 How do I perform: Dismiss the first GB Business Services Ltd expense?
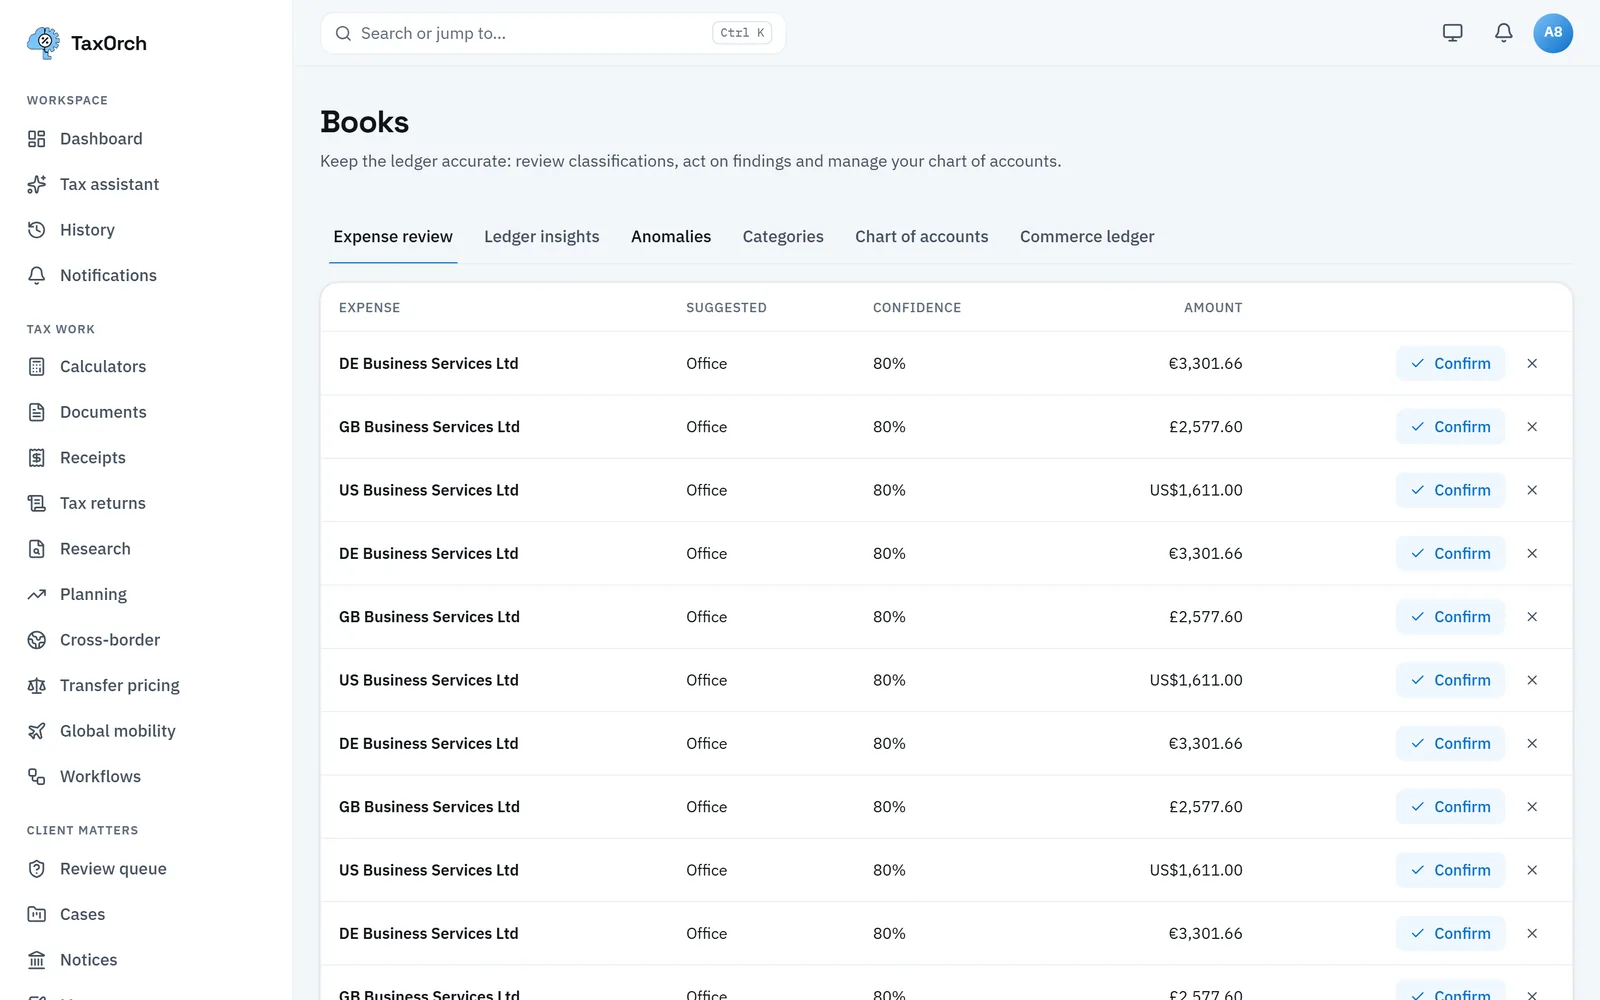(1532, 427)
